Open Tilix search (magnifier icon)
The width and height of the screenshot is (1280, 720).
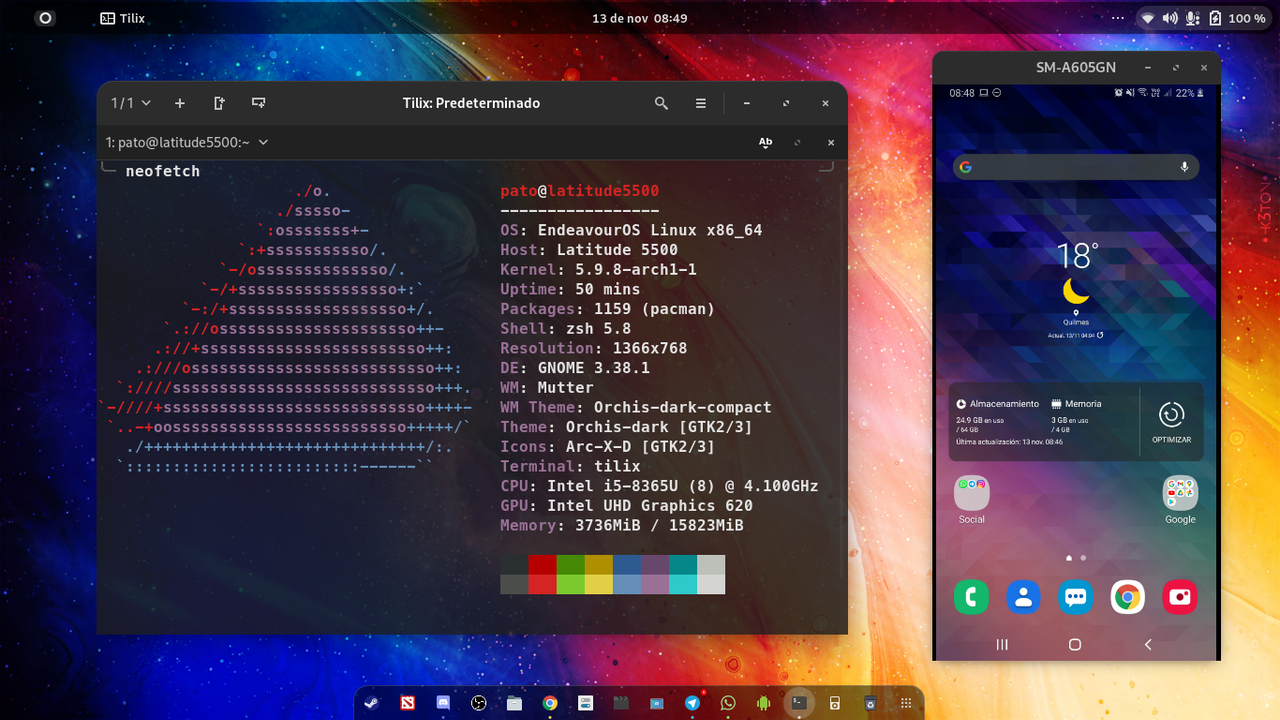pyautogui.click(x=661, y=103)
